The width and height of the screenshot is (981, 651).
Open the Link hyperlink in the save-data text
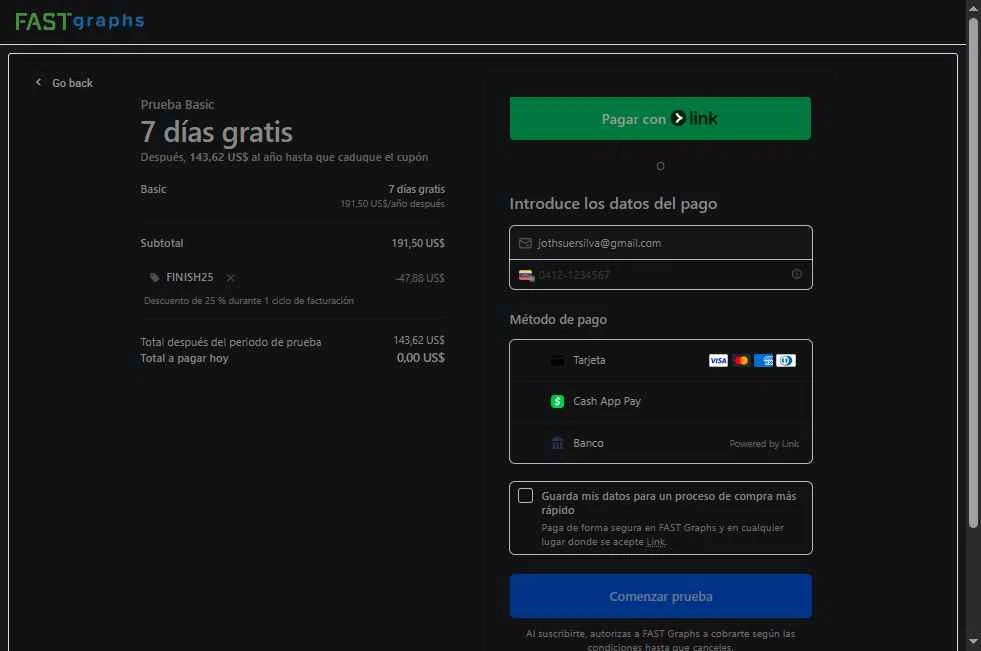(x=656, y=542)
